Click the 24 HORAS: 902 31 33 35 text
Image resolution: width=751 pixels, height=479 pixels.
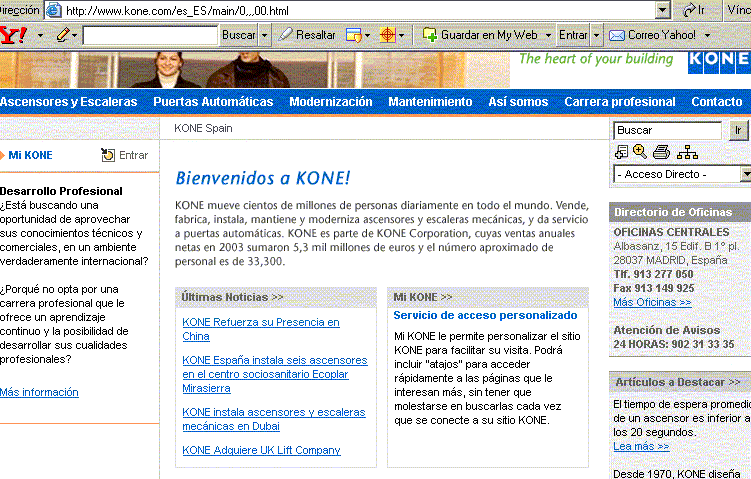click(x=673, y=344)
